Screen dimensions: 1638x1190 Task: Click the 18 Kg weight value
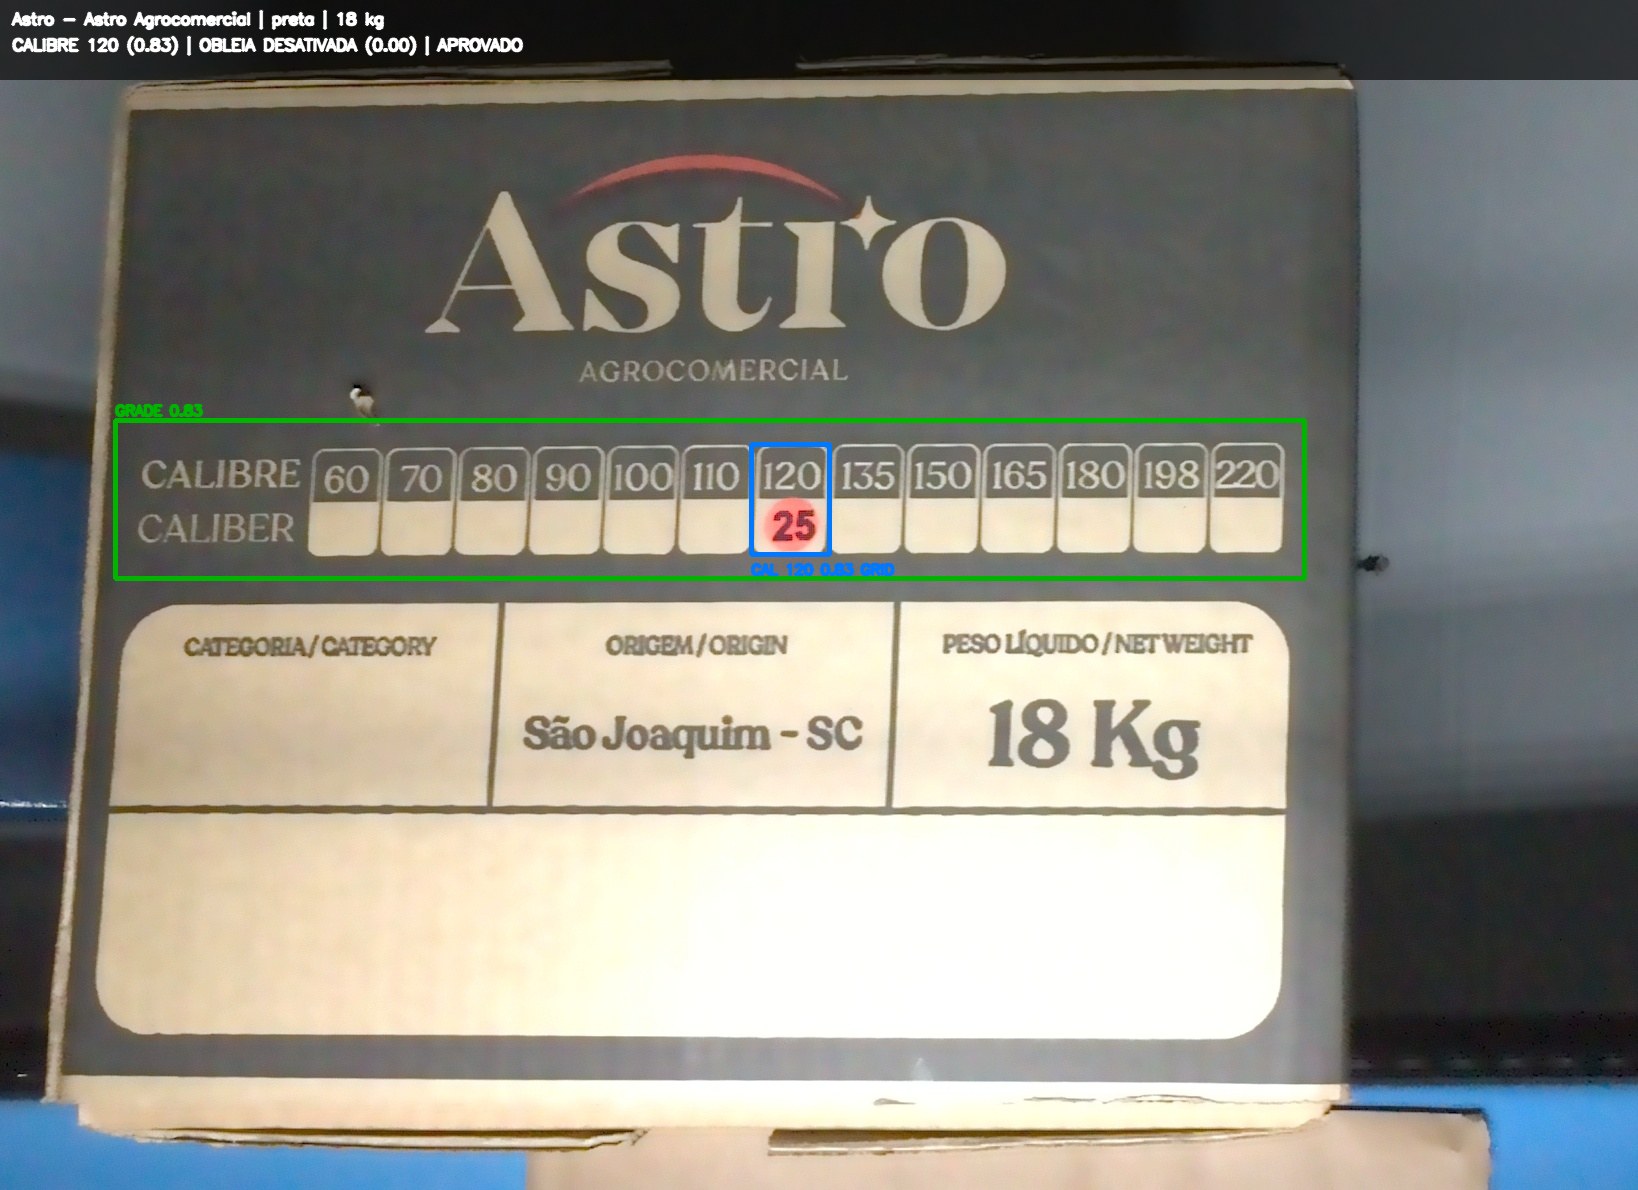(x=1093, y=738)
